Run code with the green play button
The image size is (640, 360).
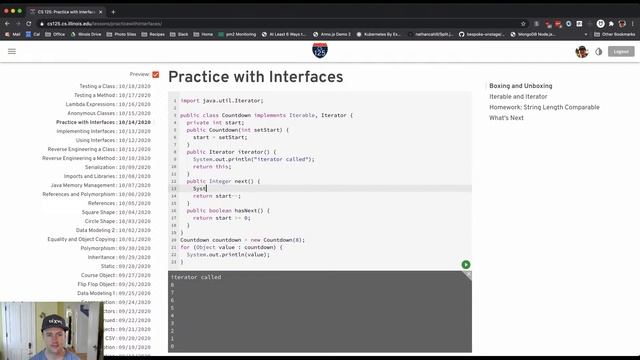(x=466, y=264)
